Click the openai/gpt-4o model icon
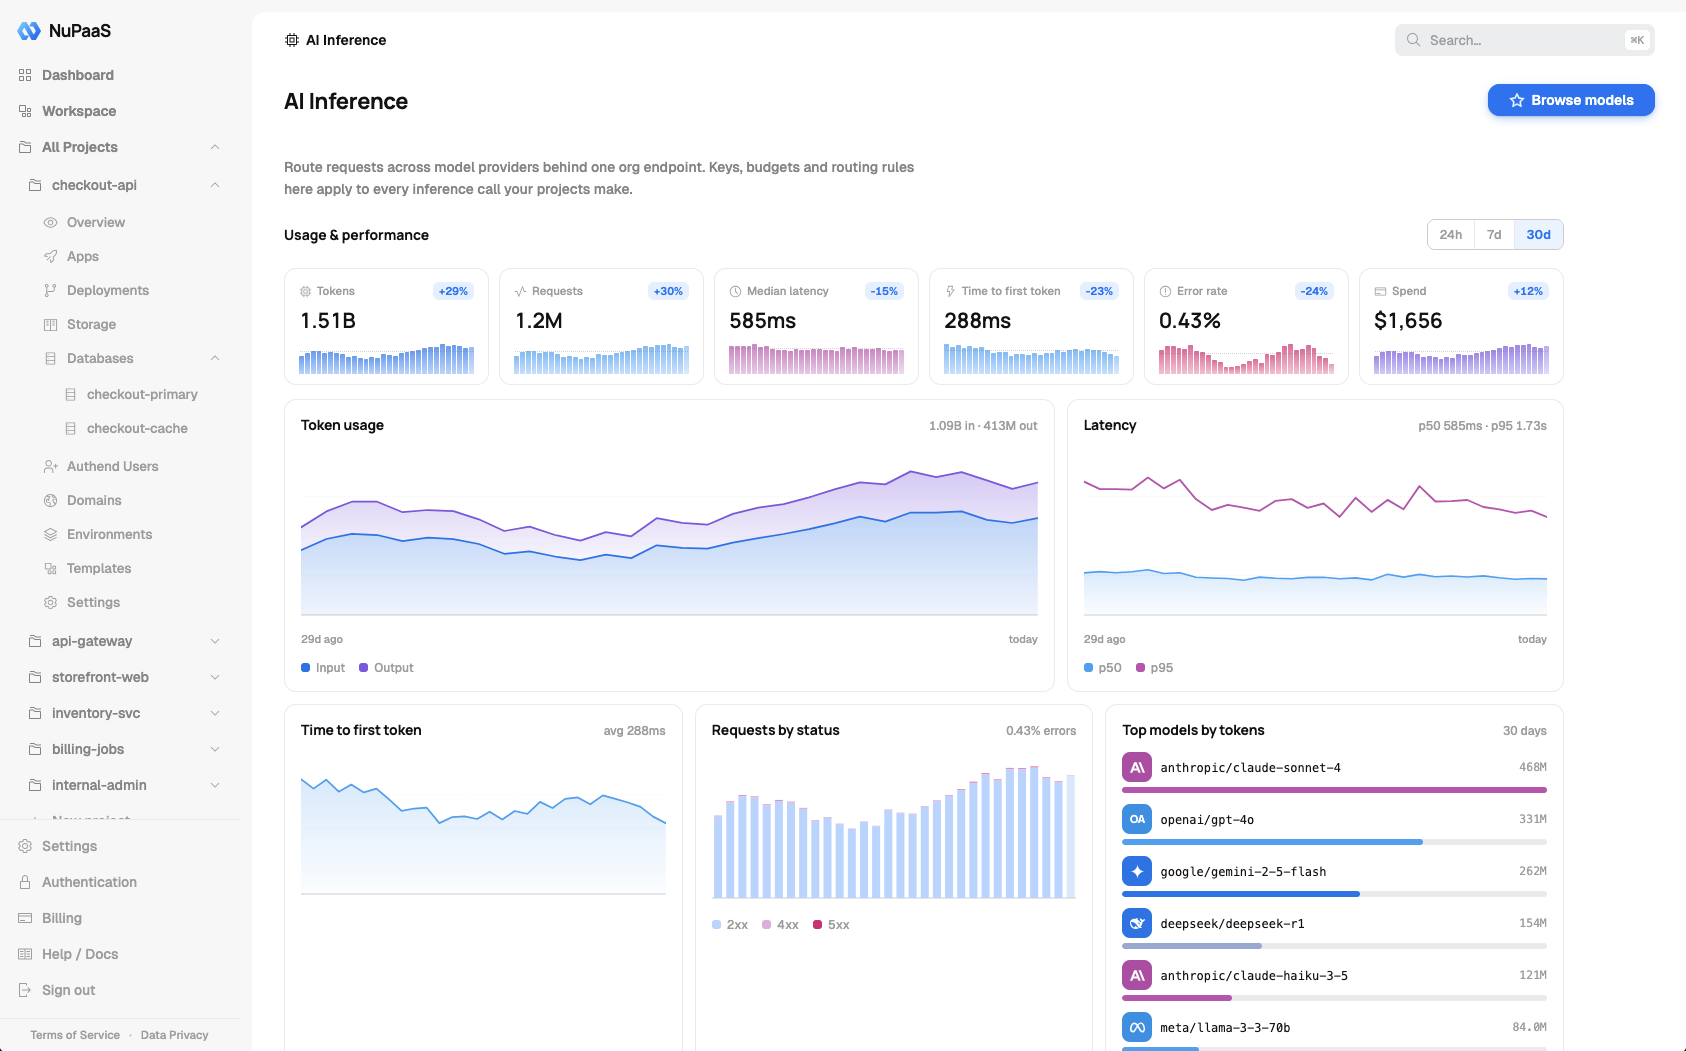The image size is (1686, 1051). [x=1137, y=819]
